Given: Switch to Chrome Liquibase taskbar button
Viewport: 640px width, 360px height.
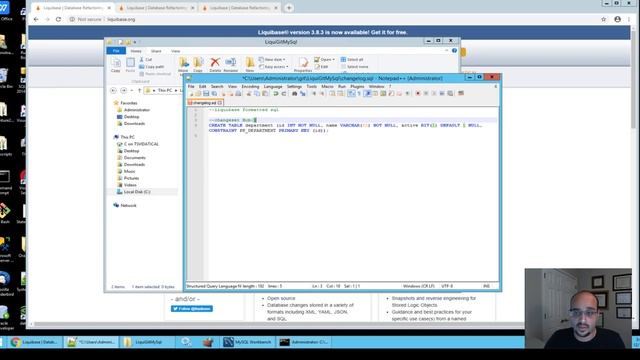Looking at the screenshot, I should tap(35, 342).
